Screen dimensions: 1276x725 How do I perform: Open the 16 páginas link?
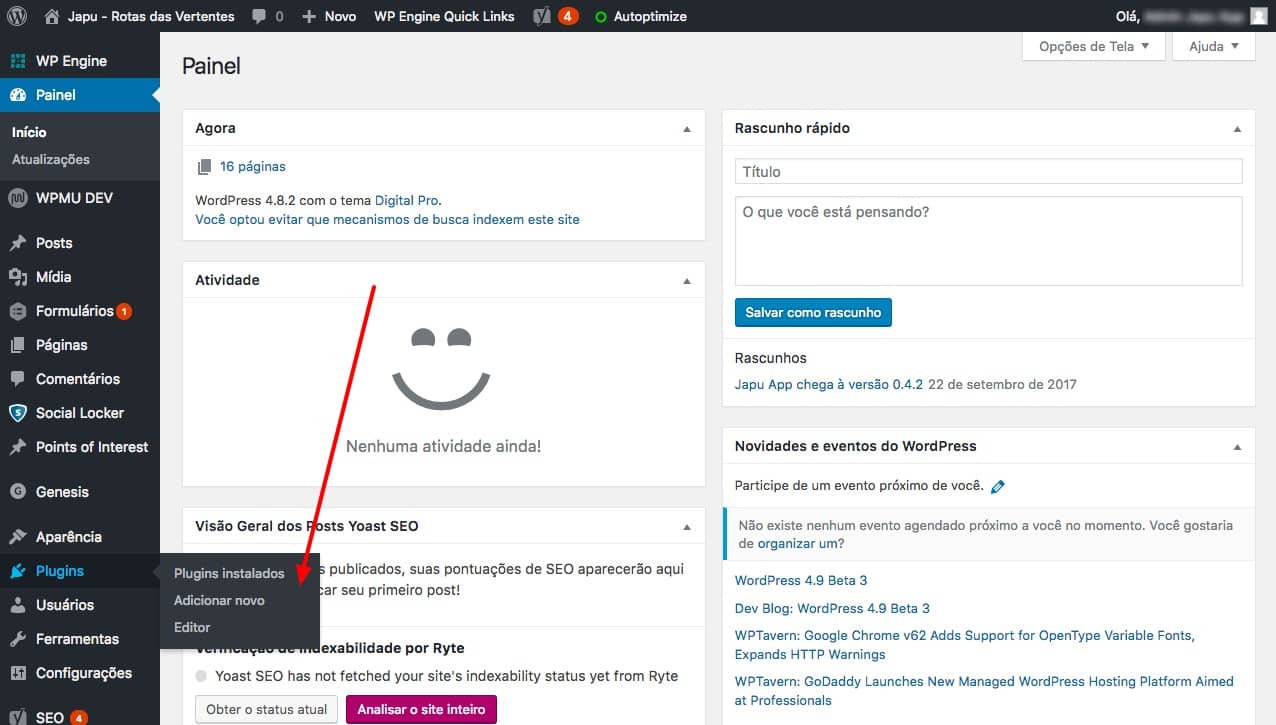pyautogui.click(x=253, y=167)
